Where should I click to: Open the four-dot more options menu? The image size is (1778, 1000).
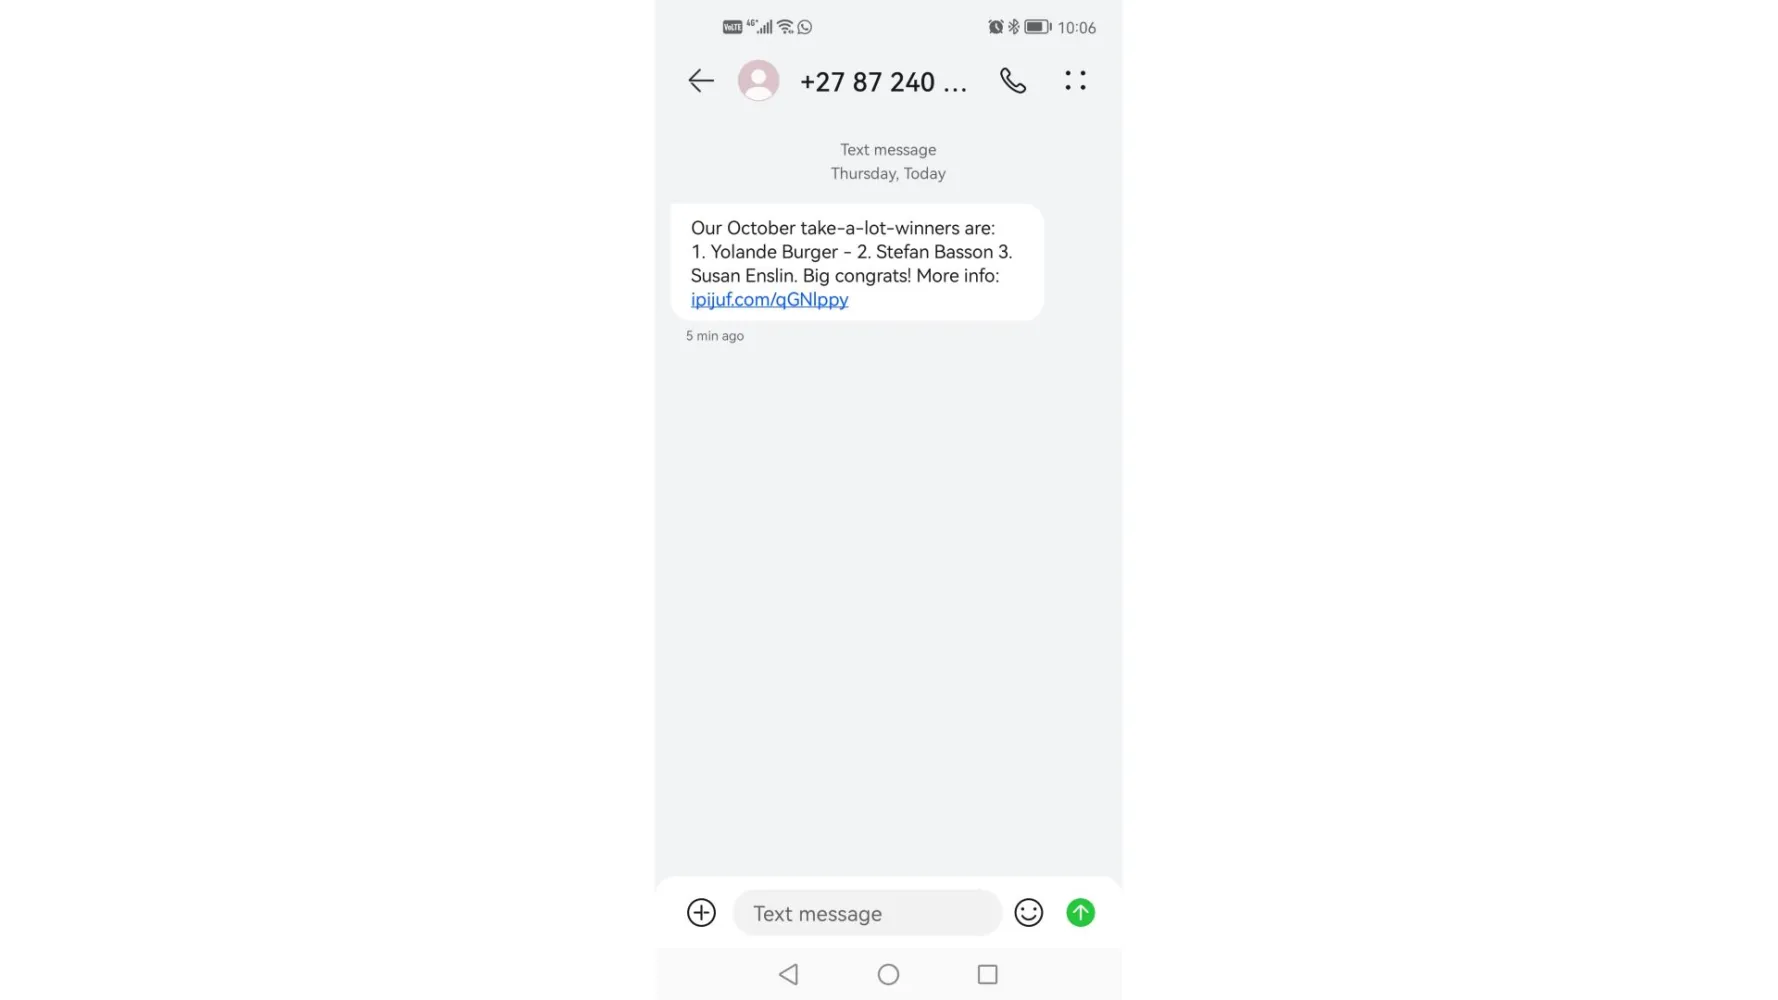coord(1075,81)
